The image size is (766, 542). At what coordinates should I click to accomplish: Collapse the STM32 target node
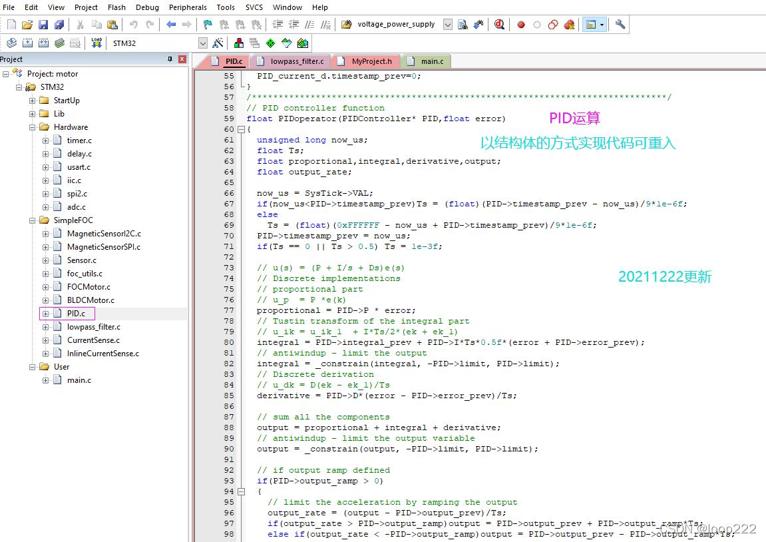coord(19,87)
